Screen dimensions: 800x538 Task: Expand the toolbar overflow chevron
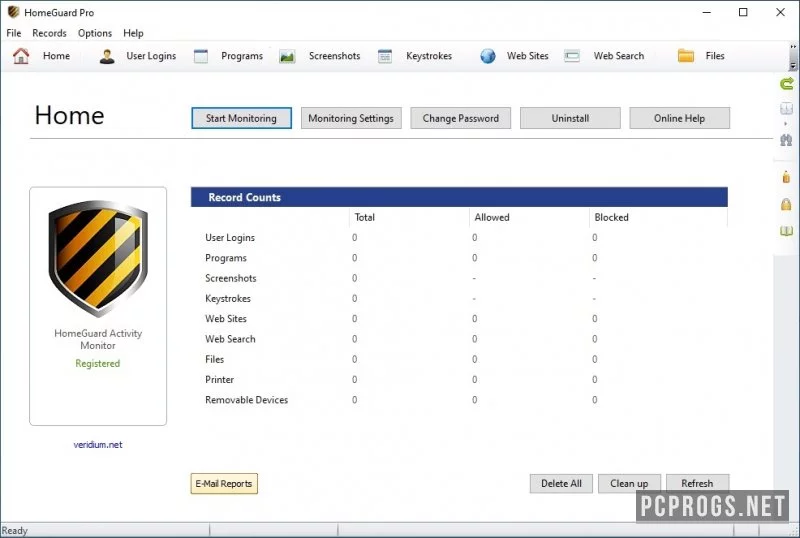[793, 46]
